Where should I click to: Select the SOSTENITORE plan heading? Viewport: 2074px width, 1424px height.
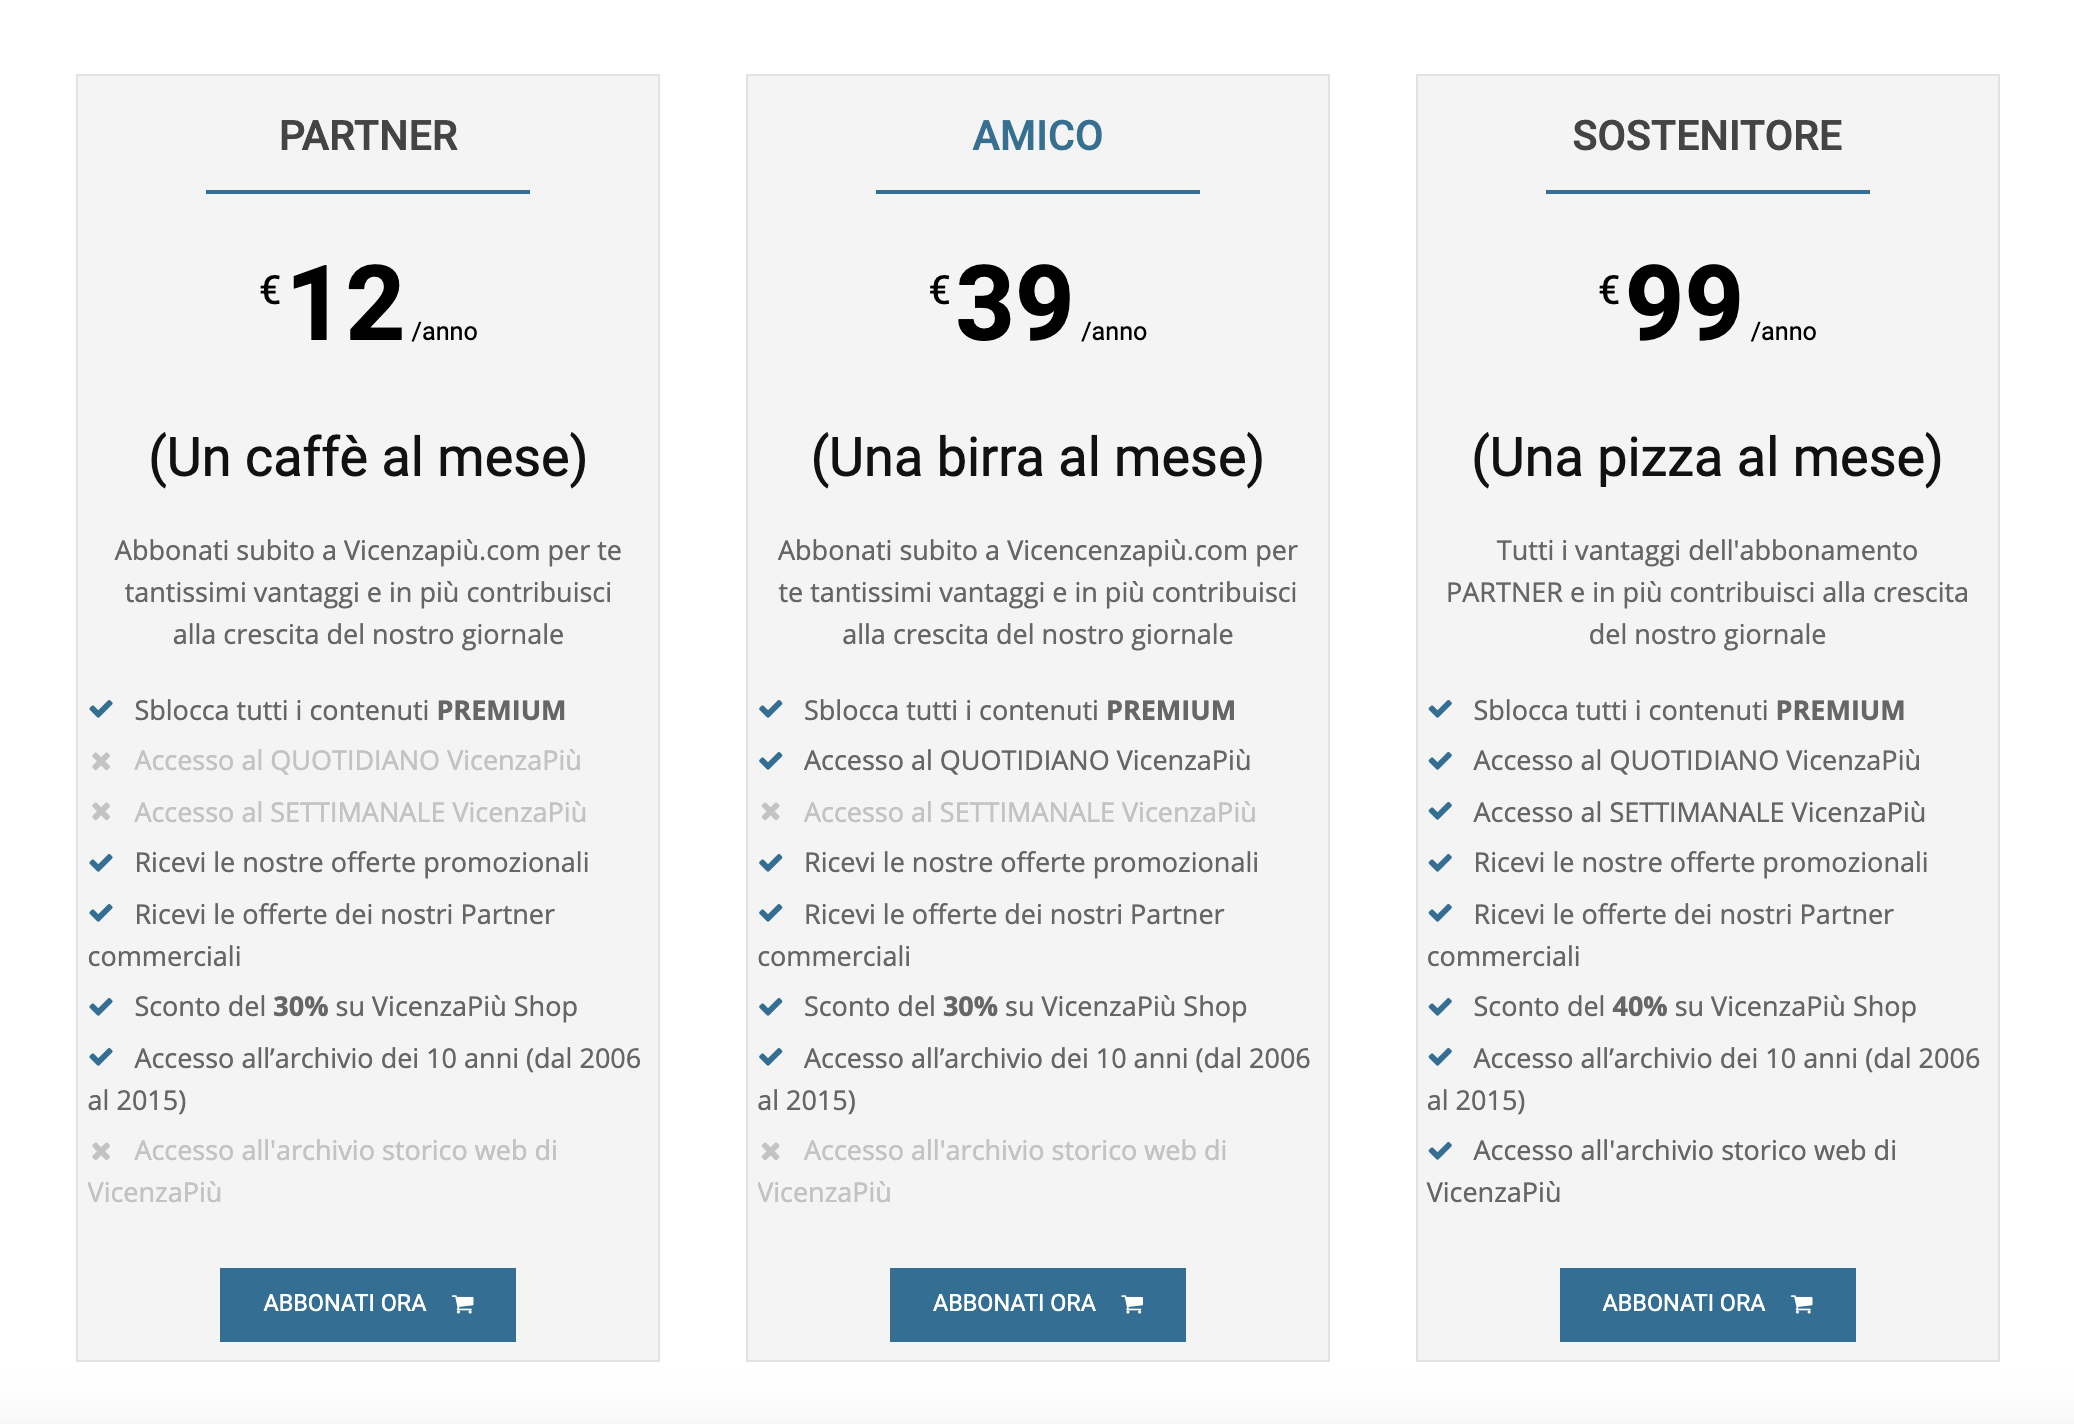pos(1707,136)
